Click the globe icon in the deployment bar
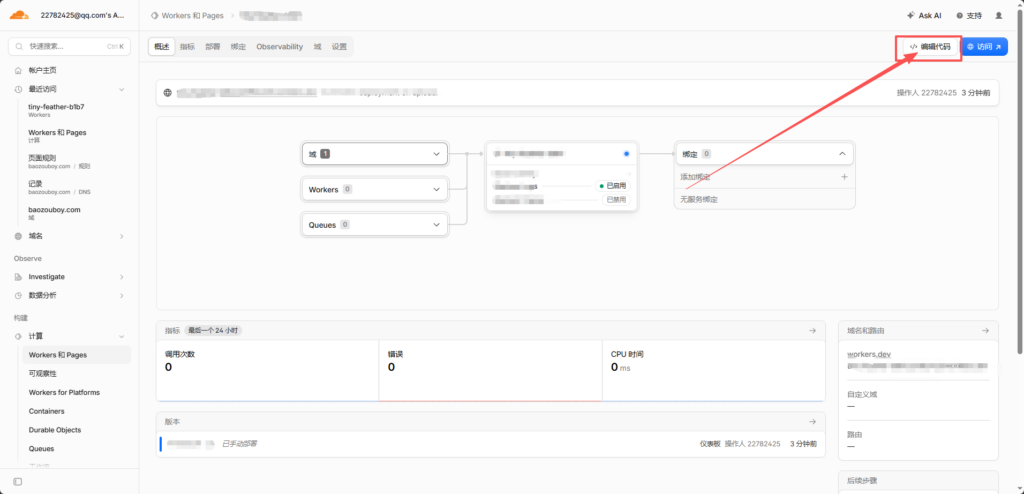 point(168,93)
